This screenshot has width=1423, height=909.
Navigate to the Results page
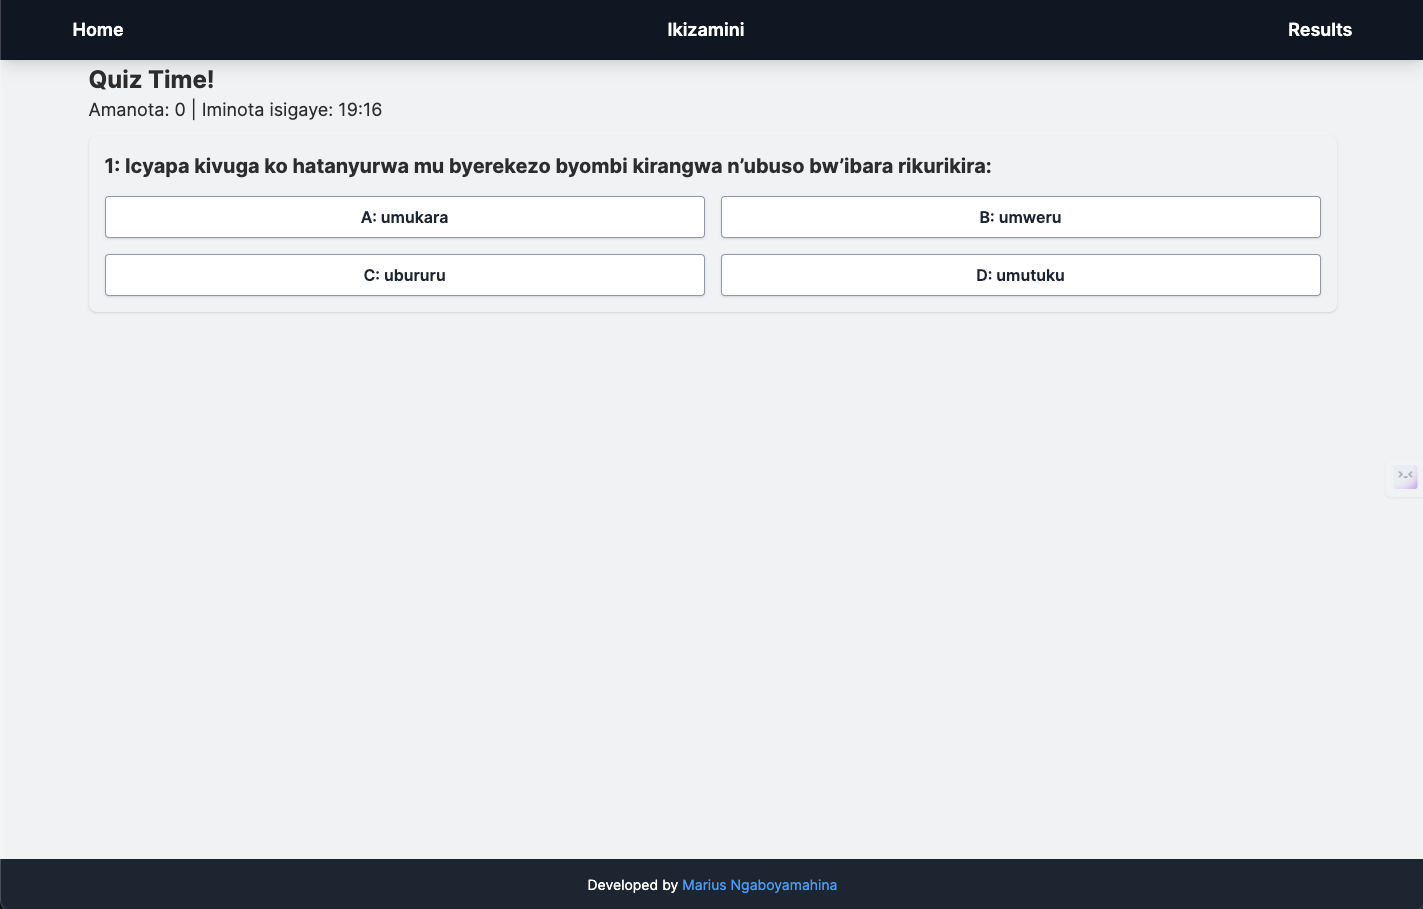[x=1319, y=30]
